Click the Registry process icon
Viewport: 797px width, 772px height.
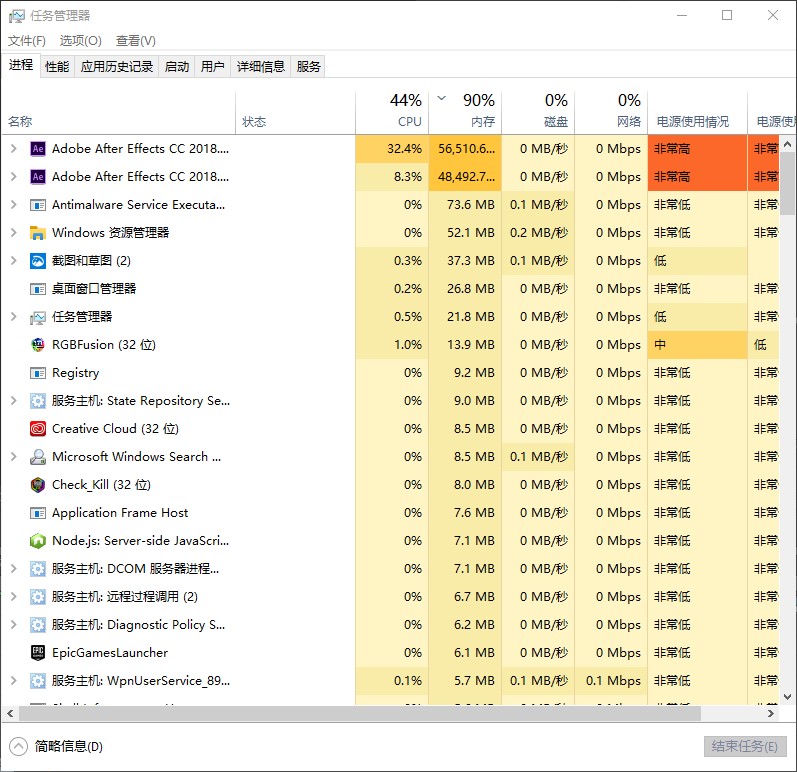click(38, 373)
